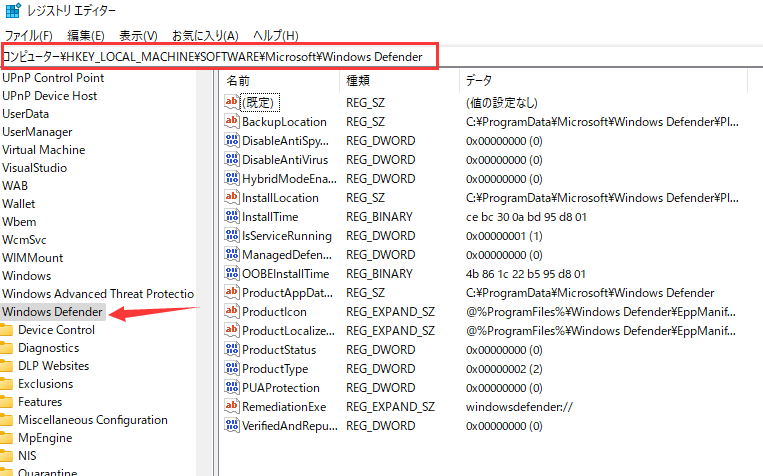Click the string icon beside ProductAppDat...
763x476 pixels.
(232, 292)
